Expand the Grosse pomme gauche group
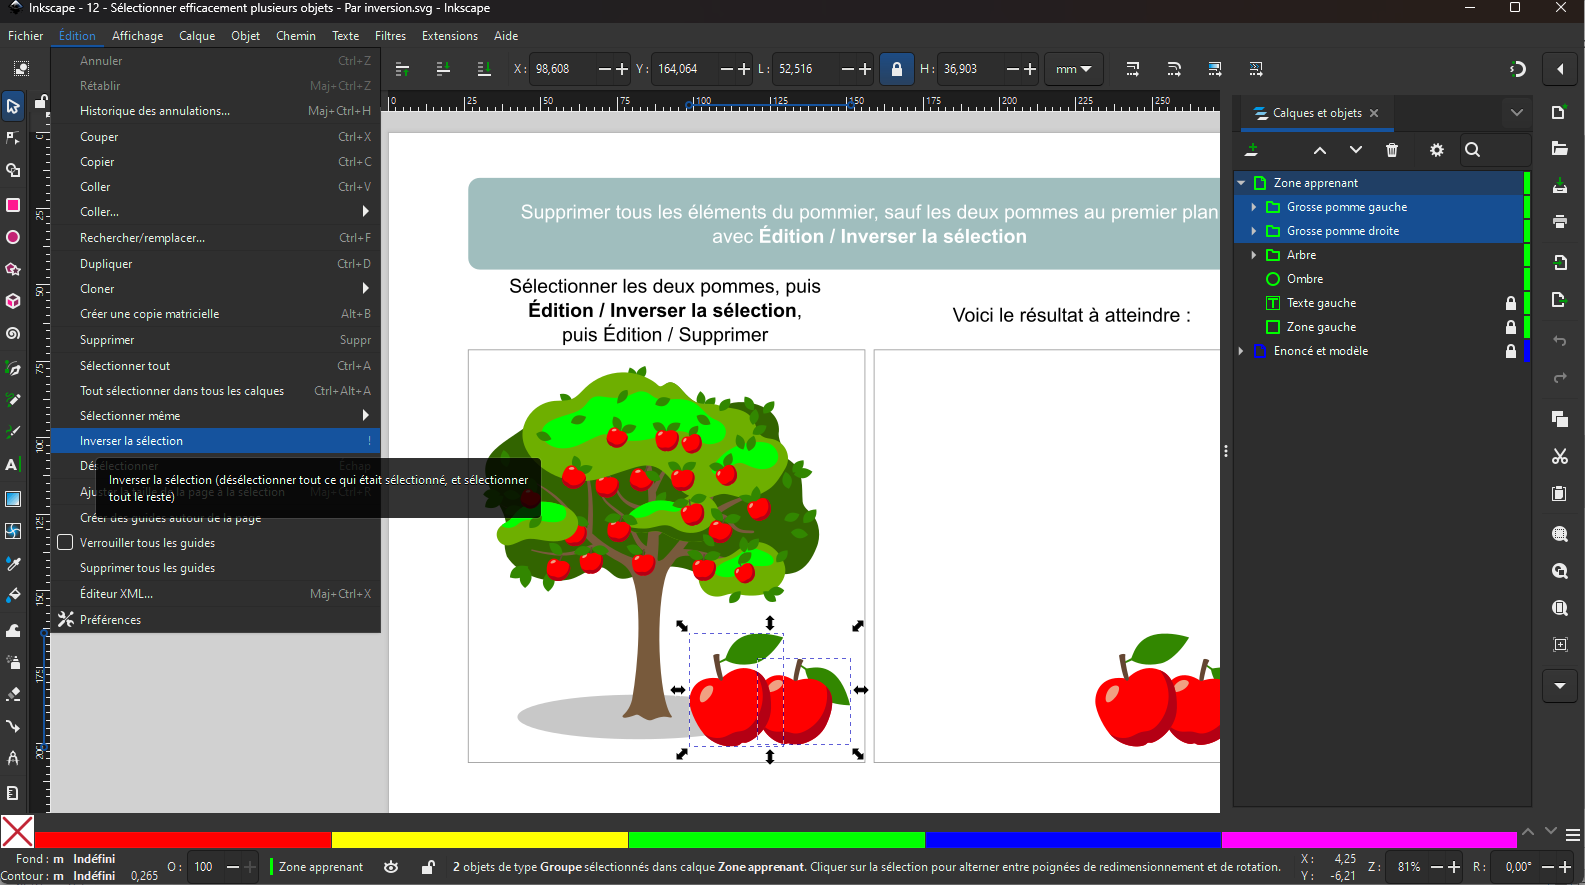The image size is (1585, 885). [1254, 207]
